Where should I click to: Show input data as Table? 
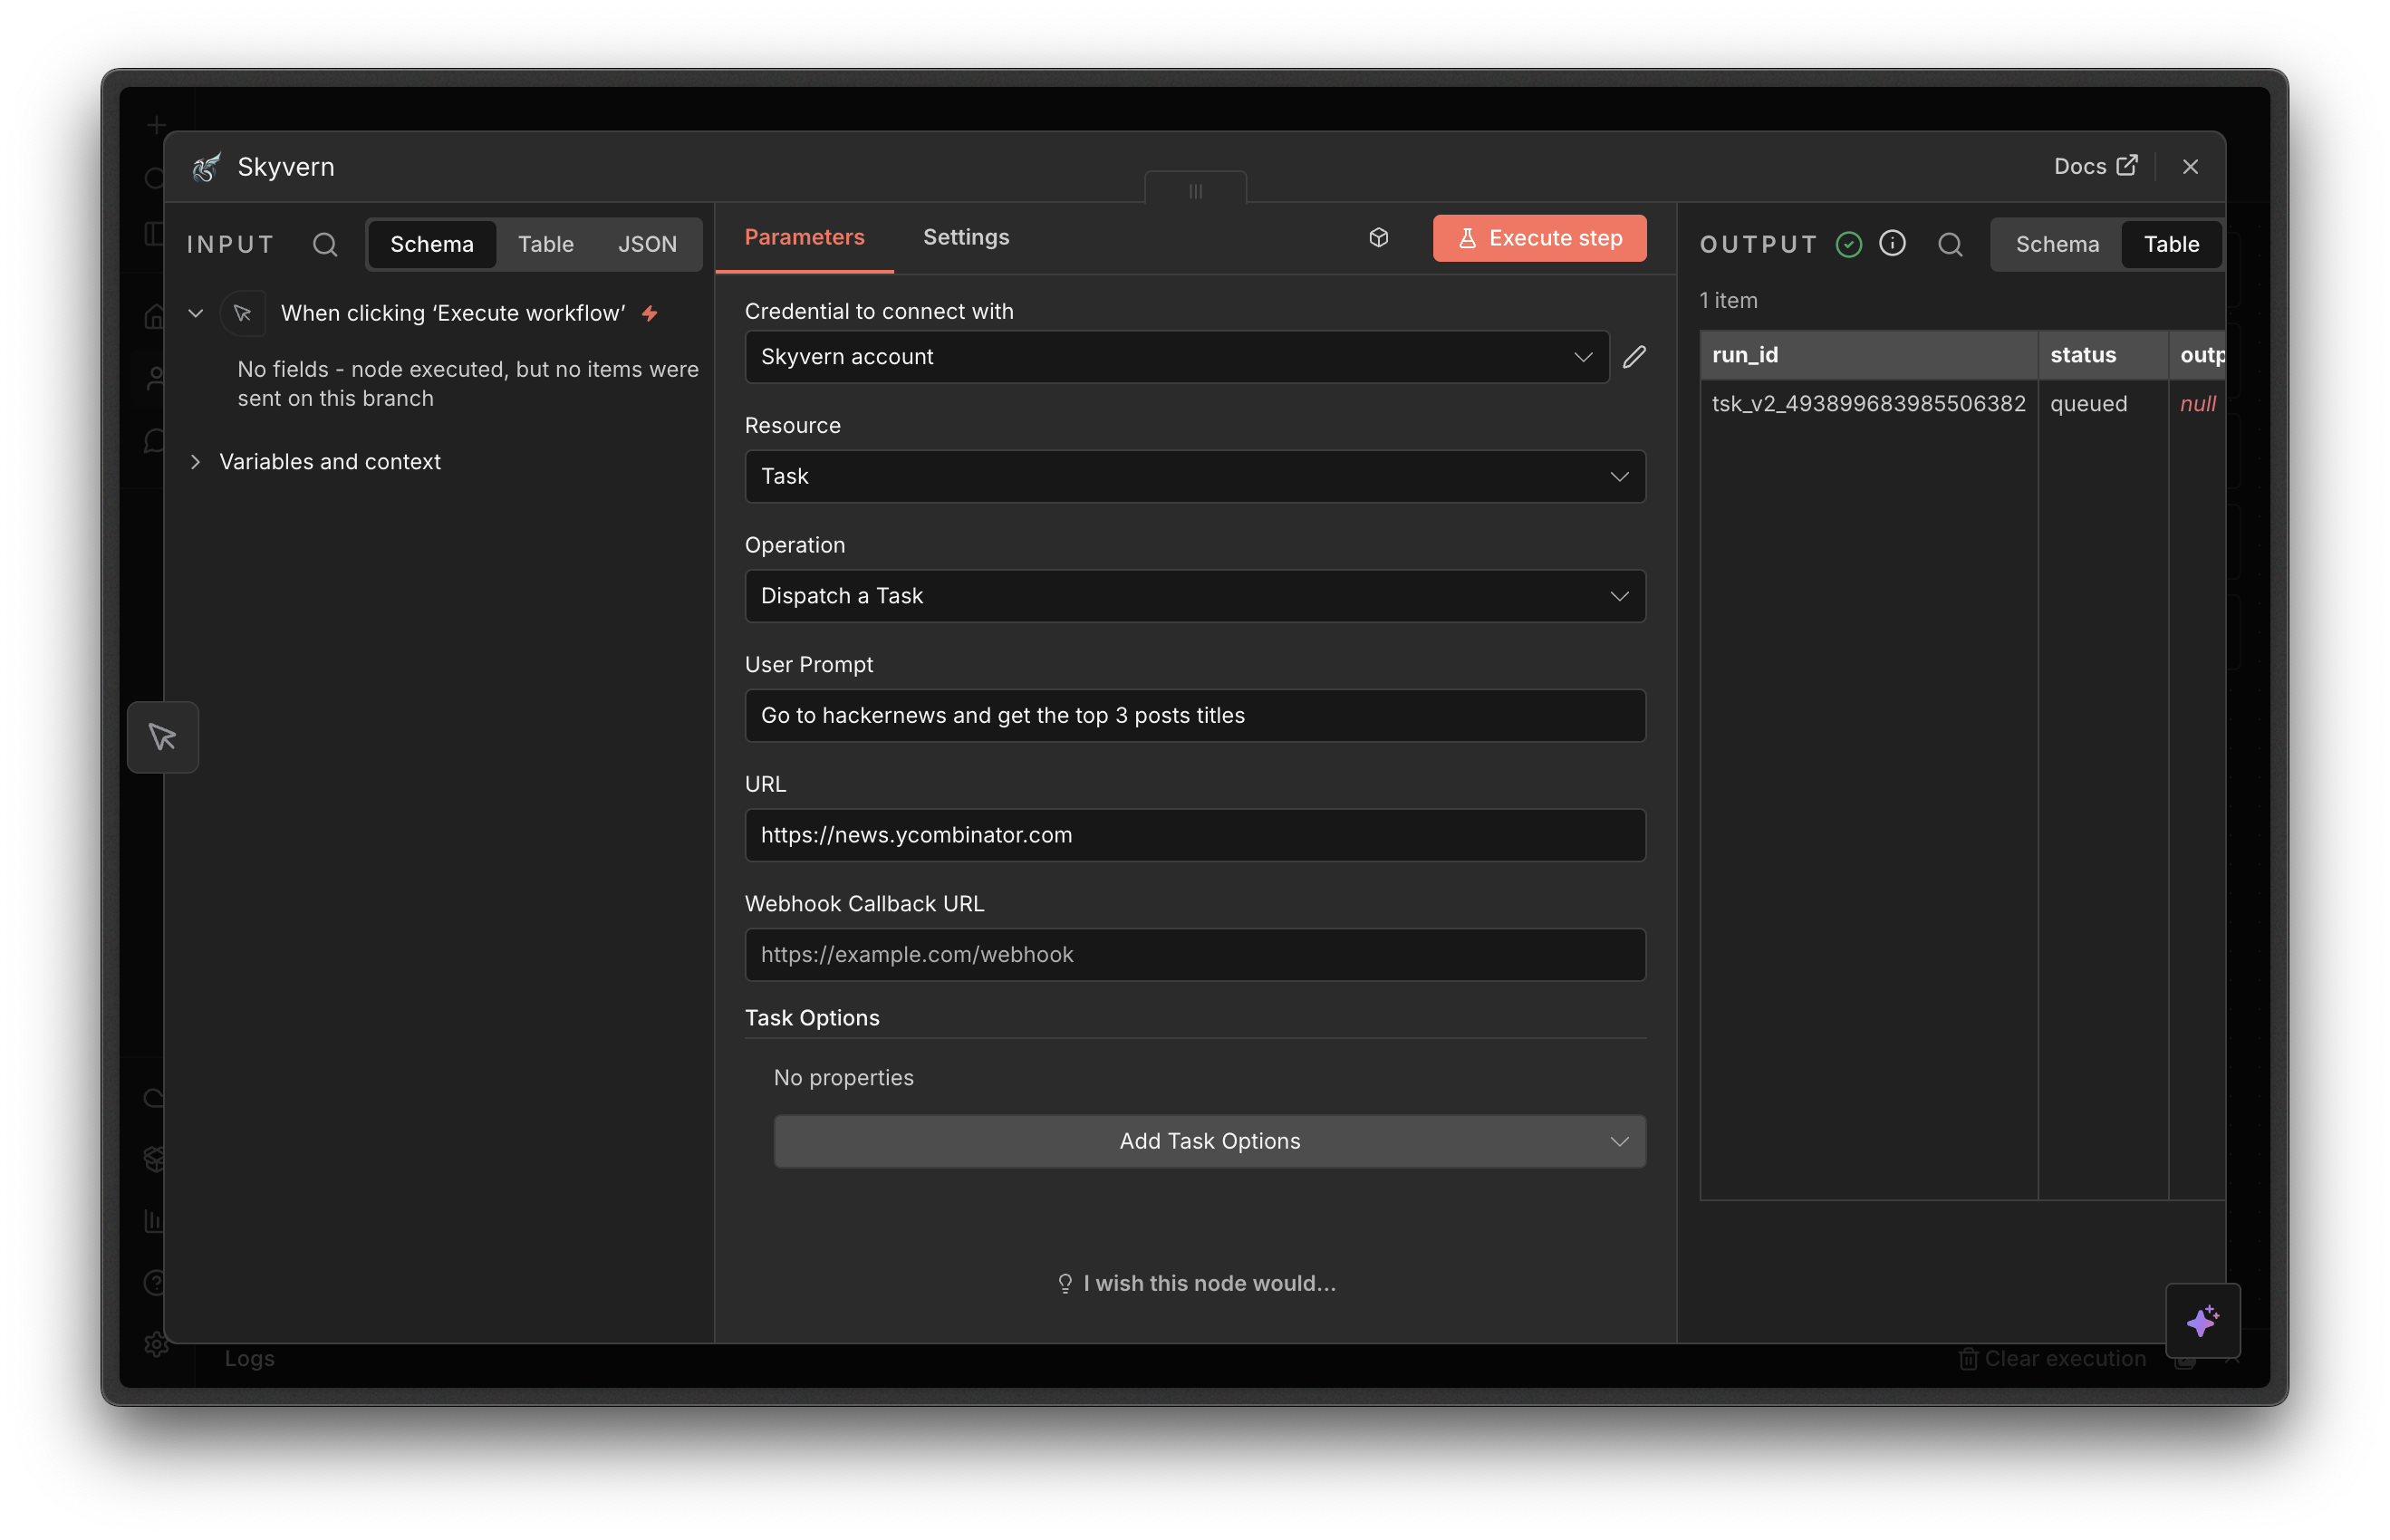546,244
